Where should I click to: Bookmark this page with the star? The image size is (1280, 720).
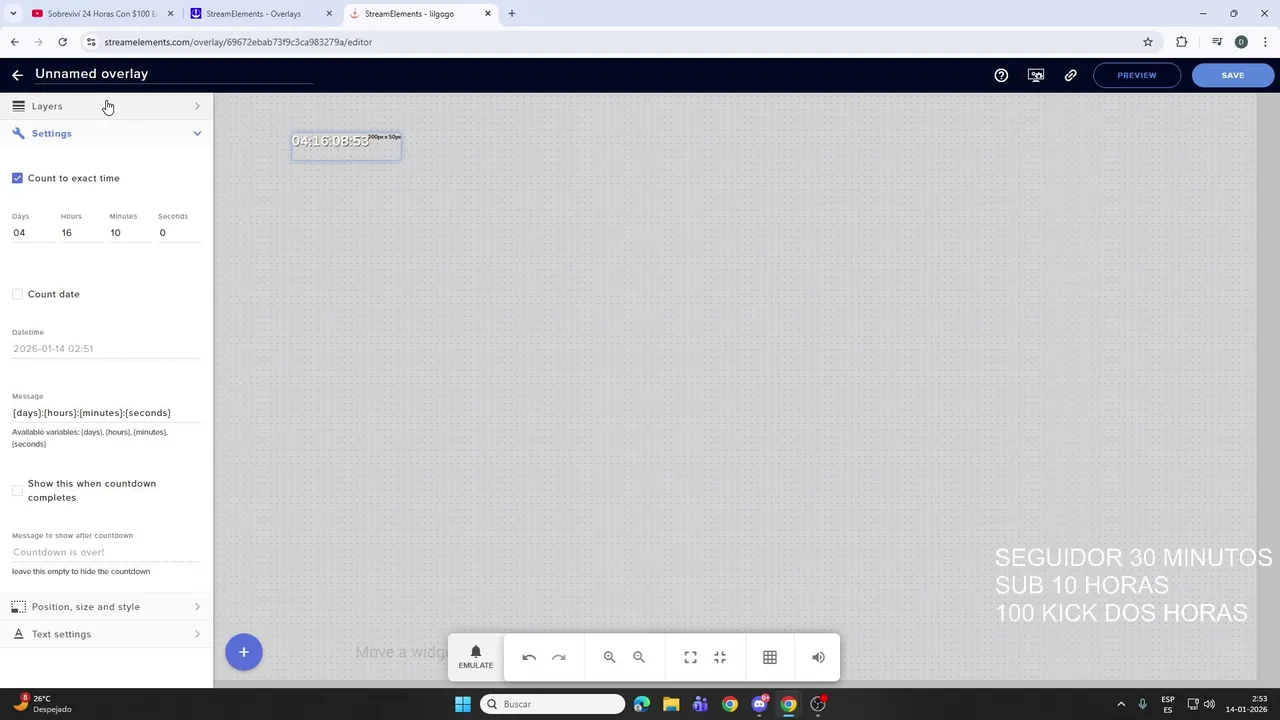[x=1148, y=42]
